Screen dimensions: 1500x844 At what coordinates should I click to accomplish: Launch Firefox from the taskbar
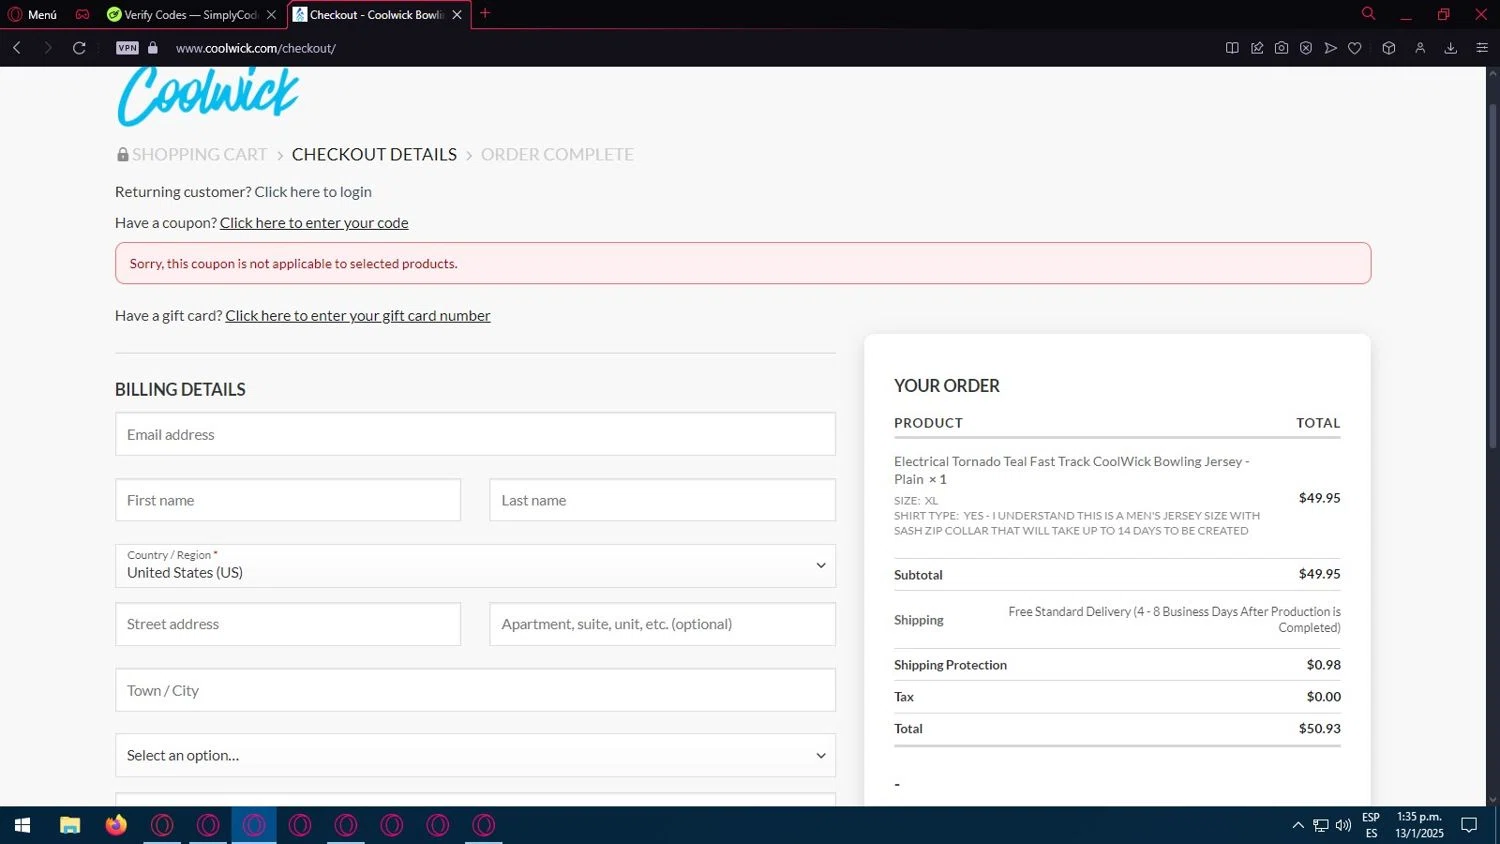116,825
